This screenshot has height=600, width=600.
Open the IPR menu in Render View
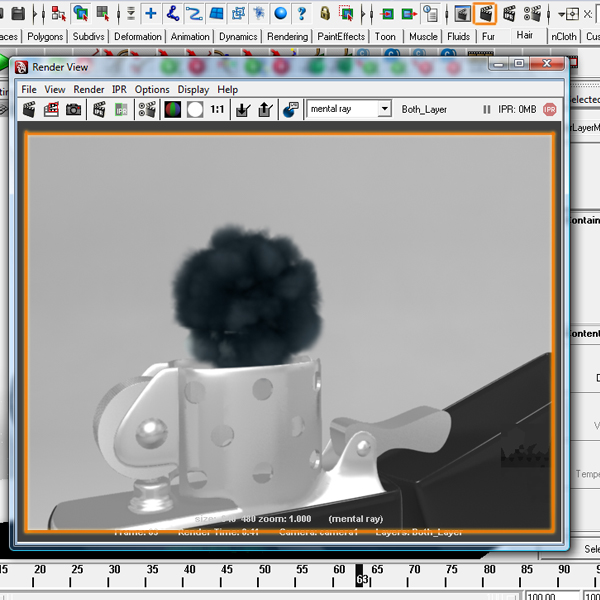pyautogui.click(x=119, y=90)
